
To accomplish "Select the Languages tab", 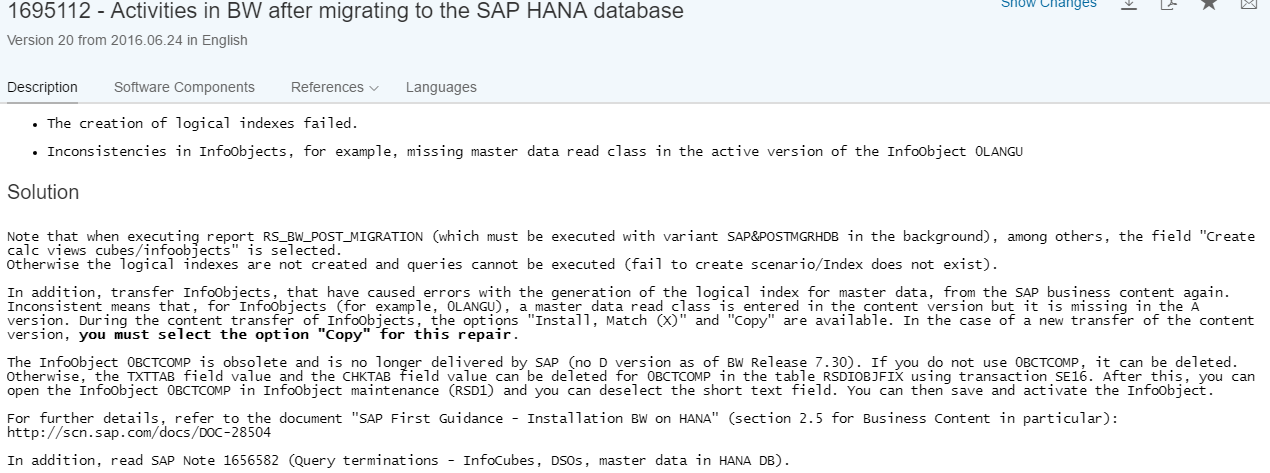I will click(x=441, y=87).
